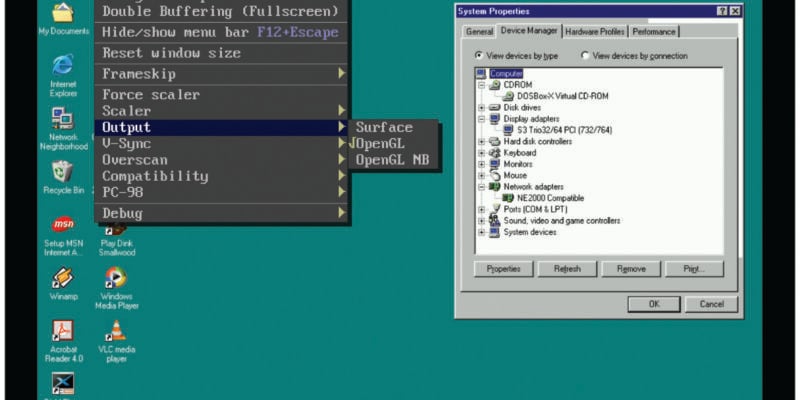800x400 pixels.
Task: Click the System devices category icon
Action: pos(495,232)
